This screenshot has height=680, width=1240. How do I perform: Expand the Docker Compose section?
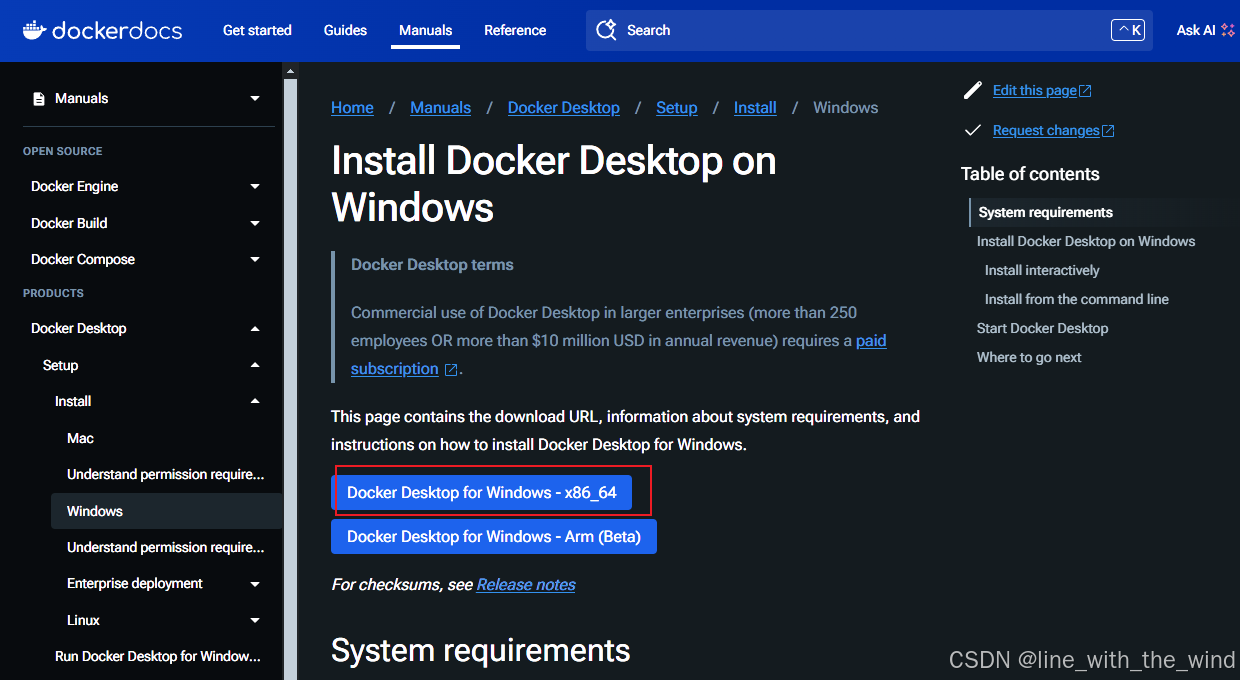[x=255, y=259]
